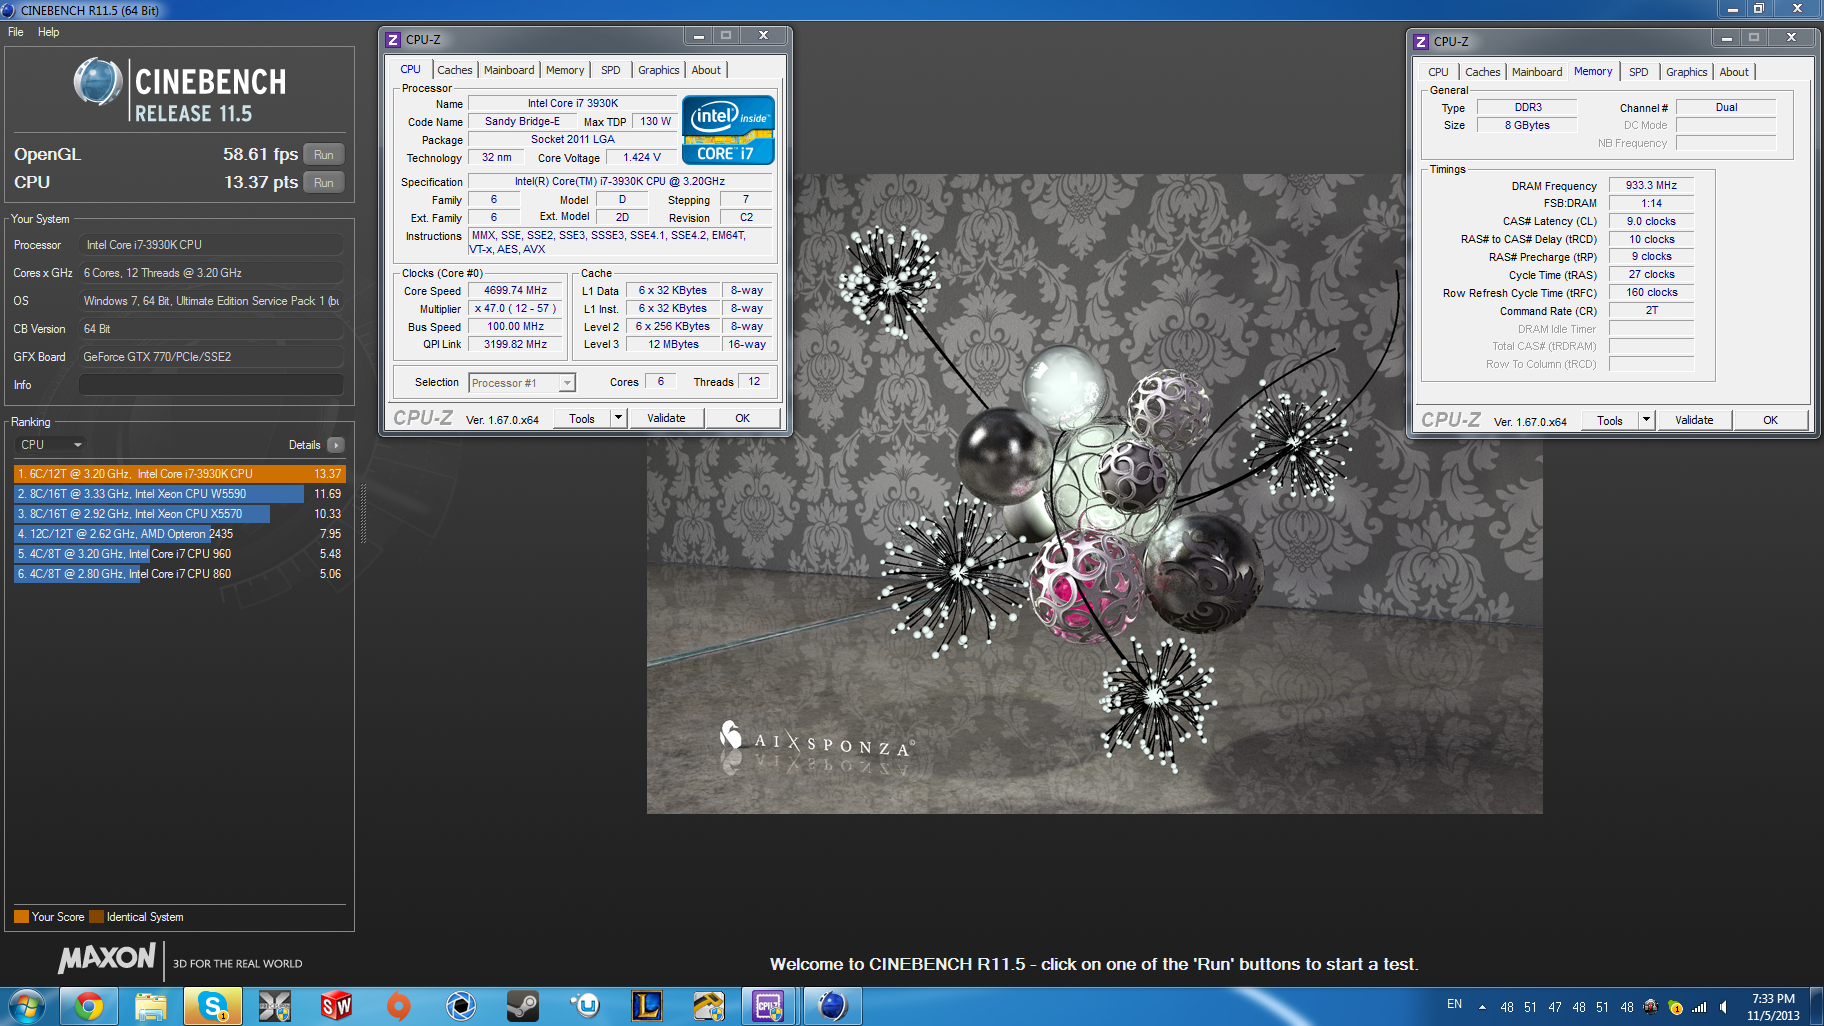Open Uplay from the taskbar
Viewport: 1824px width, 1026px height.
pos(584,1006)
